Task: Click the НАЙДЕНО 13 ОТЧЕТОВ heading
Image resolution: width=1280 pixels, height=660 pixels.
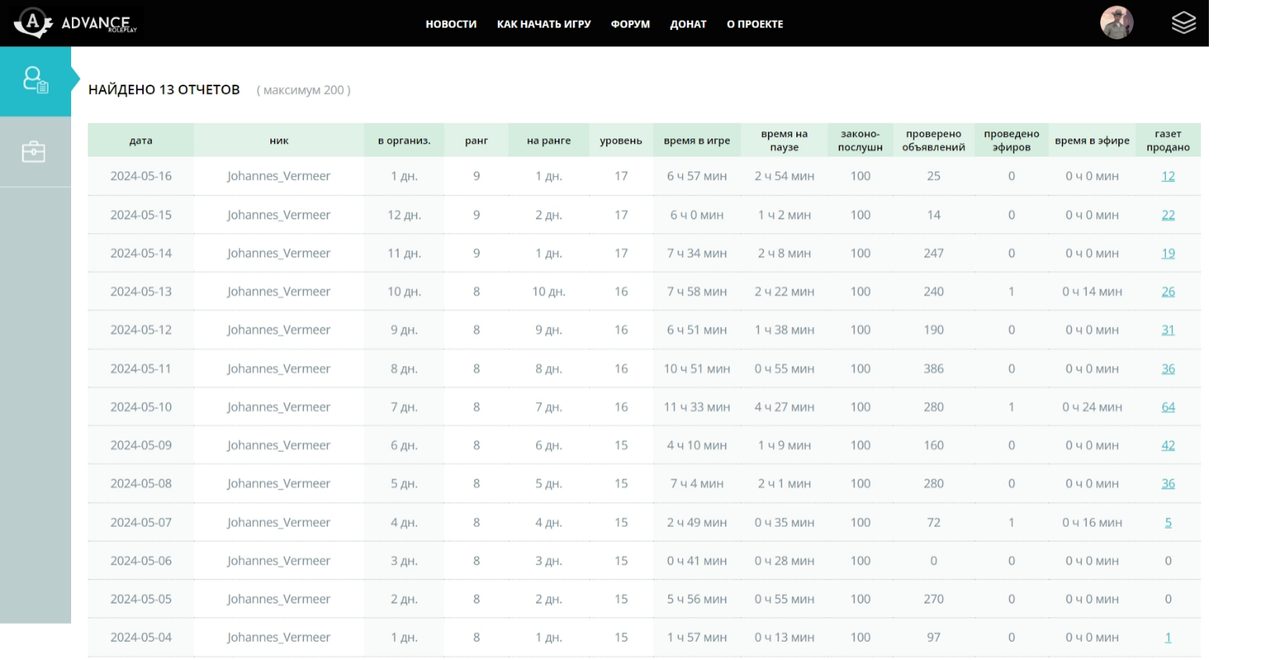Action: pyautogui.click(x=164, y=89)
